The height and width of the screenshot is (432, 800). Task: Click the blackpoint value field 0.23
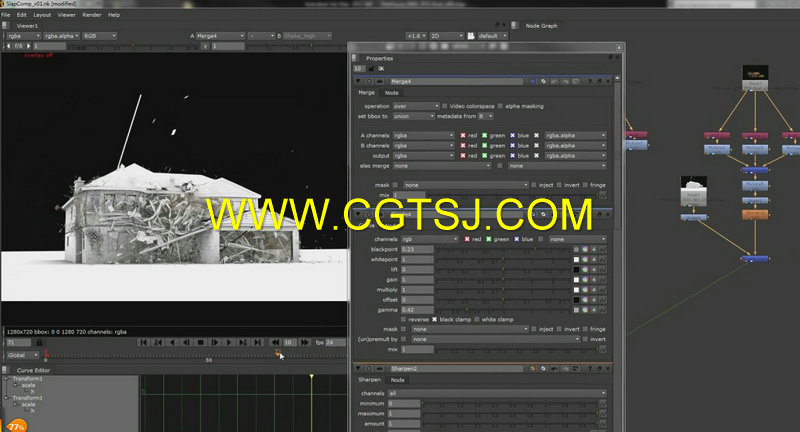point(417,249)
